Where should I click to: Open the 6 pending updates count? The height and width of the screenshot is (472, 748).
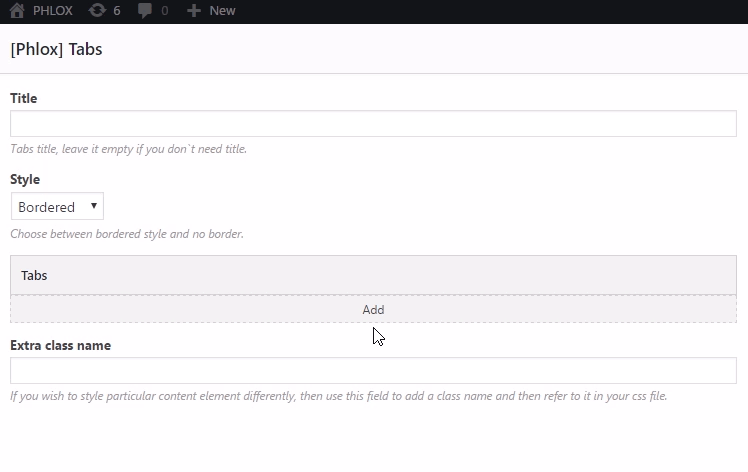[x=117, y=10]
